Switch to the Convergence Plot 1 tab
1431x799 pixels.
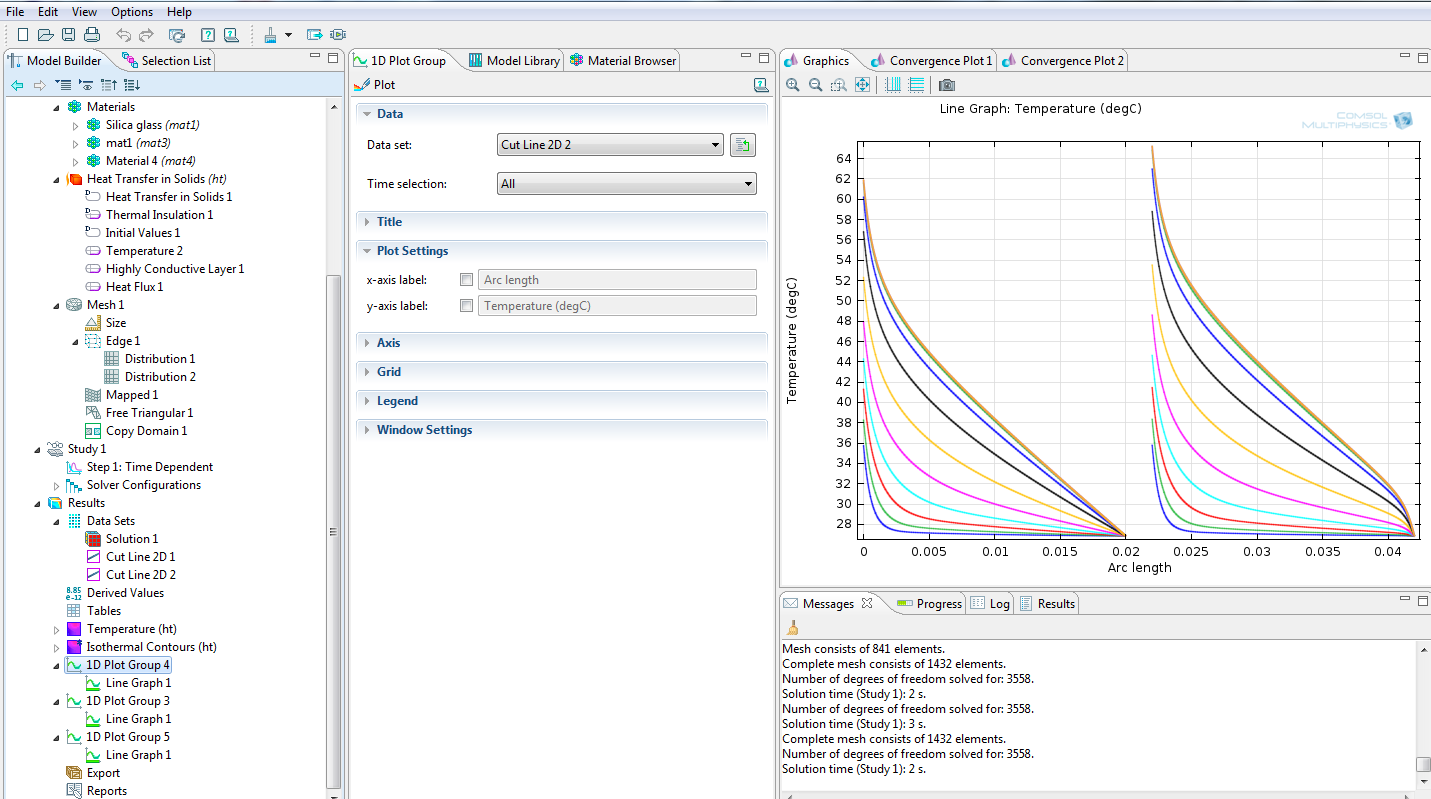tap(940, 61)
